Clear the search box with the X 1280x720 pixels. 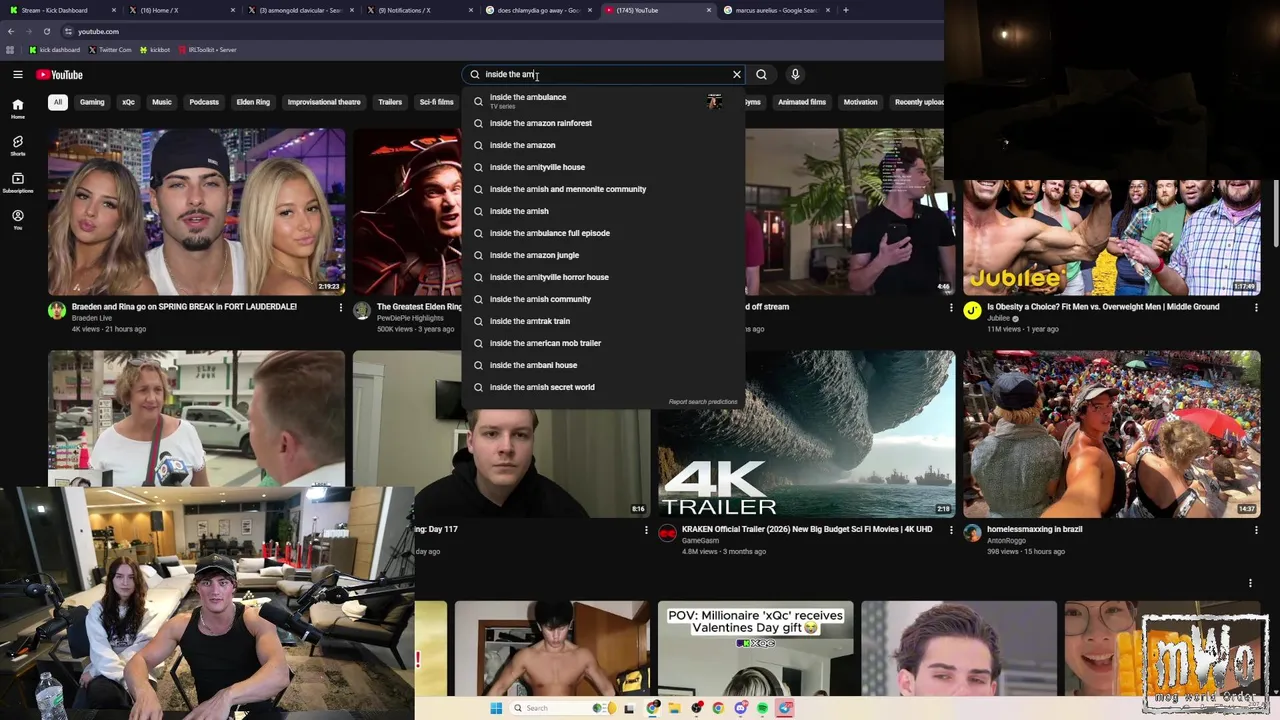[x=737, y=75]
